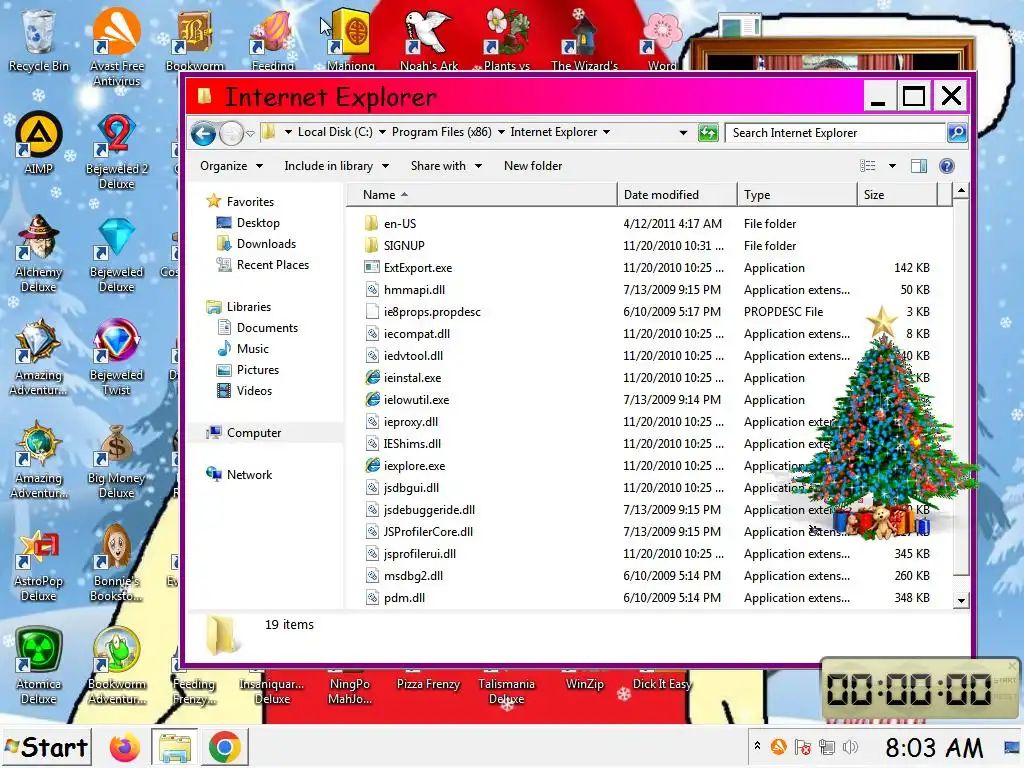This screenshot has height=768, width=1024.
Task: Select Downloads under Favorites
Action: (x=266, y=244)
